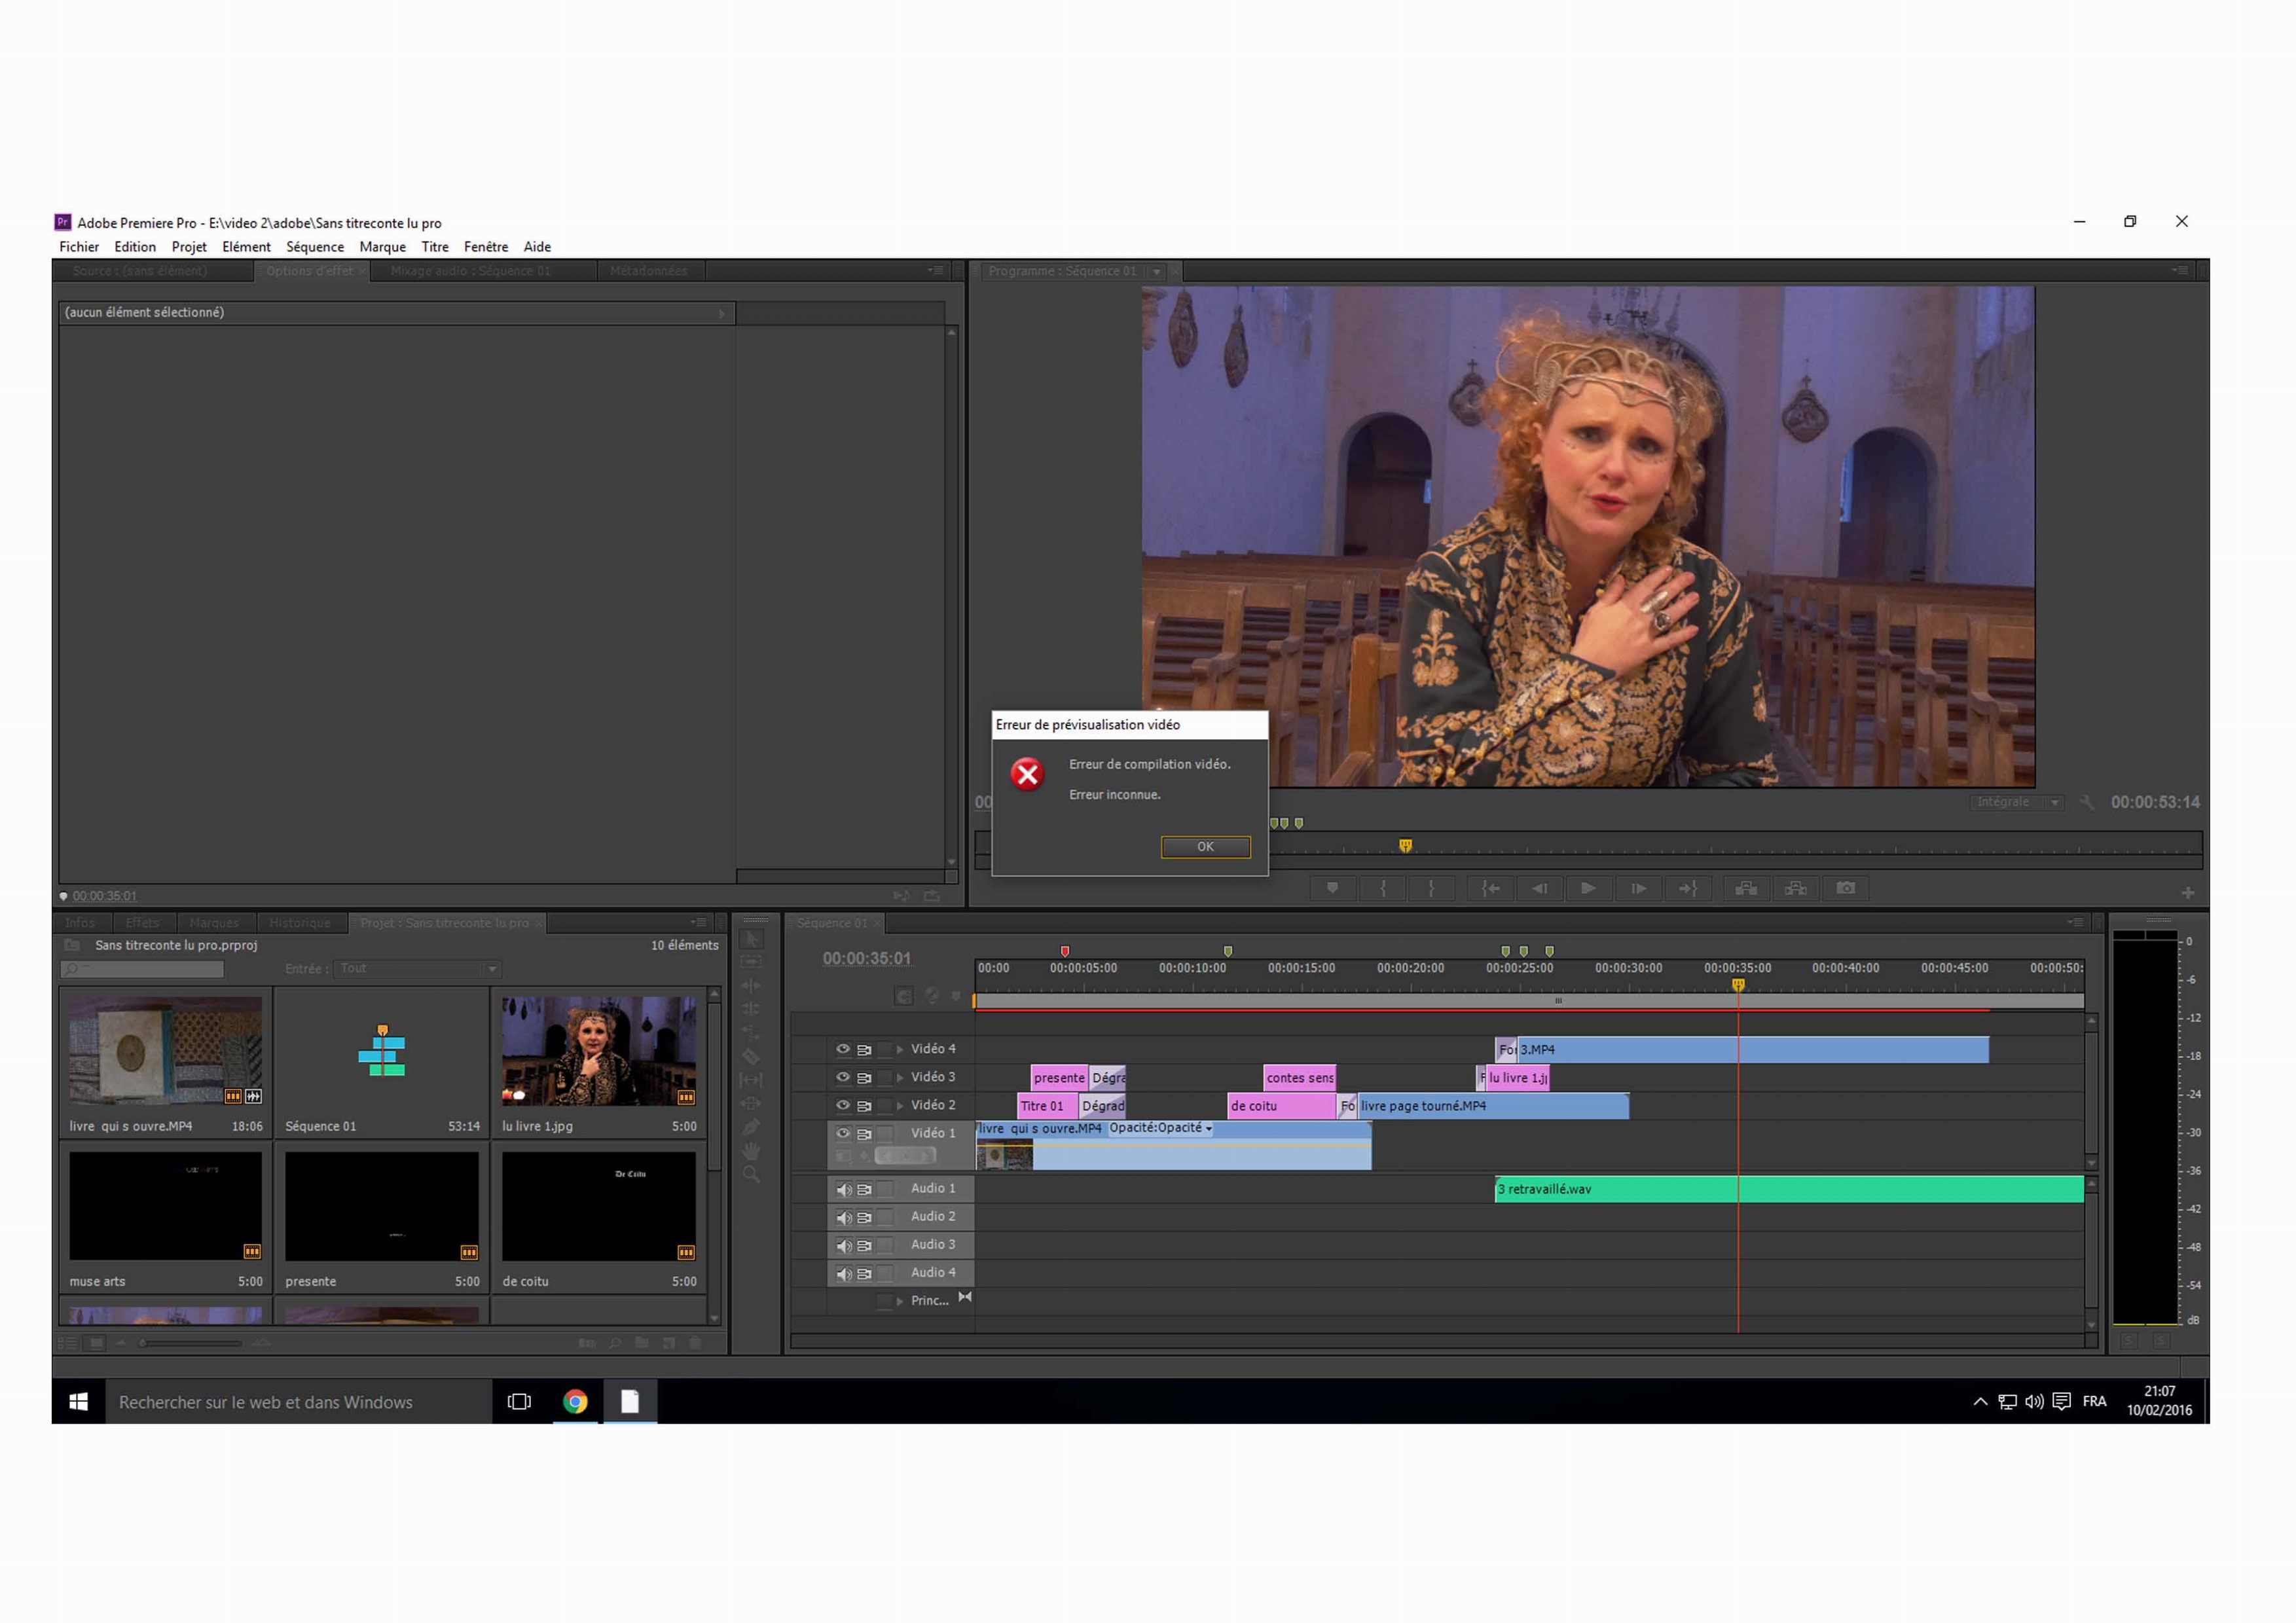
Task: Click OK in the error dialog
Action: pos(1205,847)
